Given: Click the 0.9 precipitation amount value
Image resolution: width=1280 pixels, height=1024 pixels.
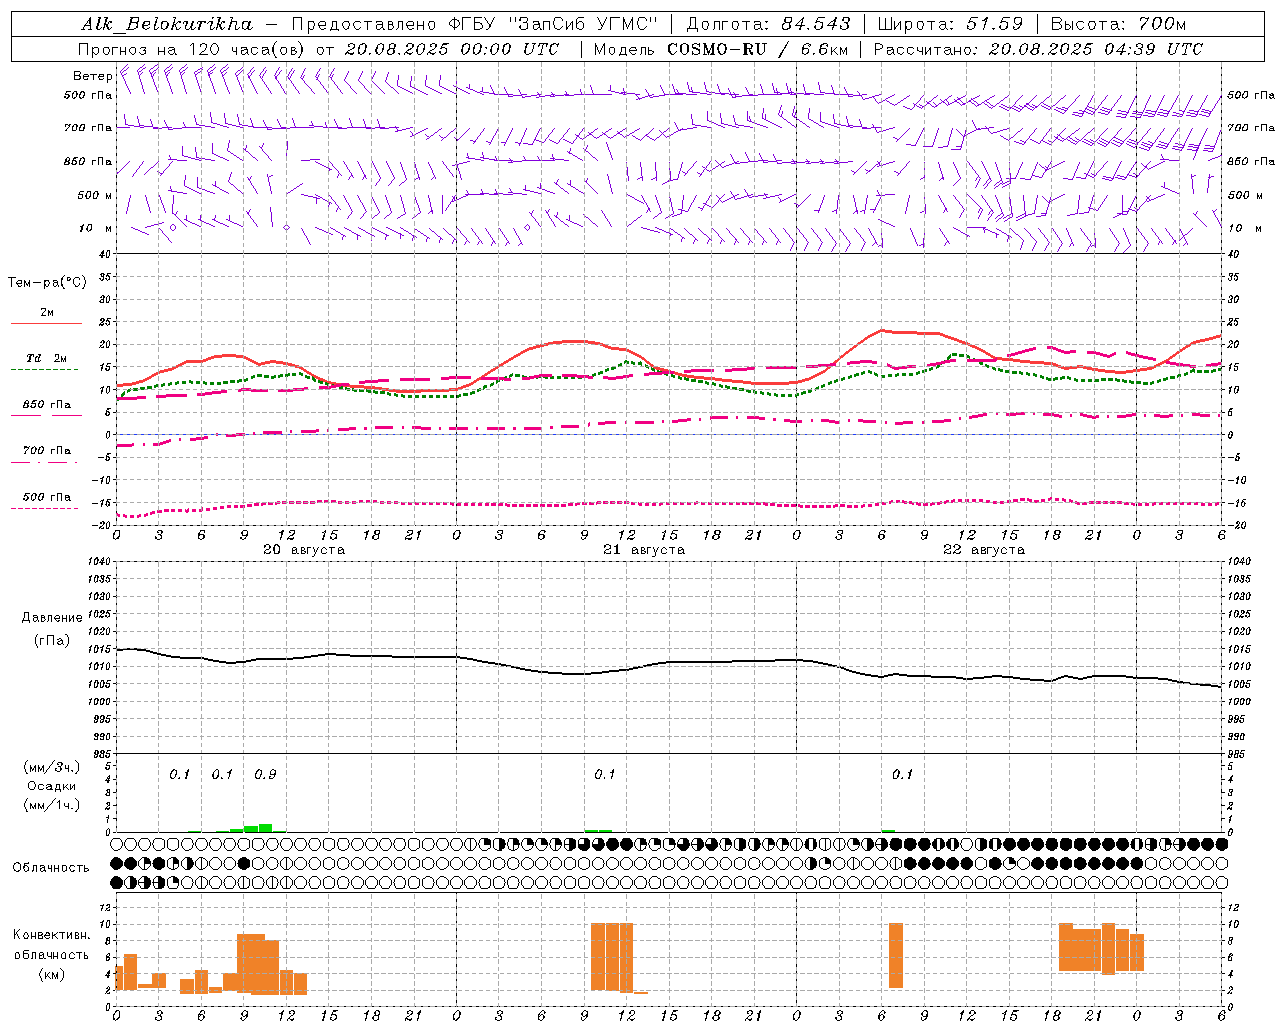Looking at the screenshot, I should (x=265, y=775).
